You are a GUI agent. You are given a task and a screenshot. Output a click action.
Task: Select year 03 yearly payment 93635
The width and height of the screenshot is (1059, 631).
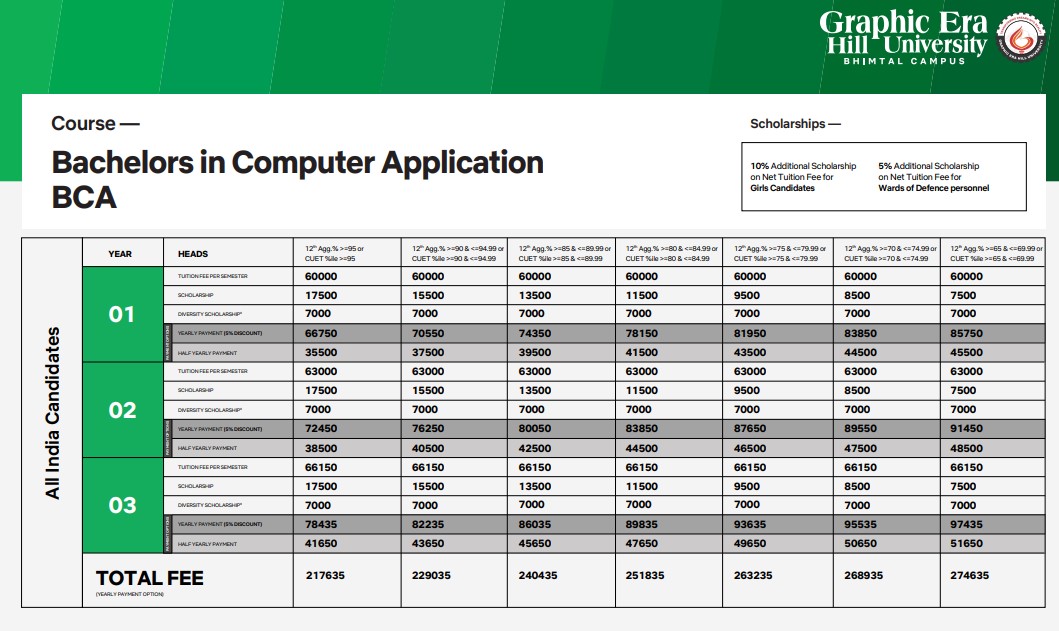point(750,524)
